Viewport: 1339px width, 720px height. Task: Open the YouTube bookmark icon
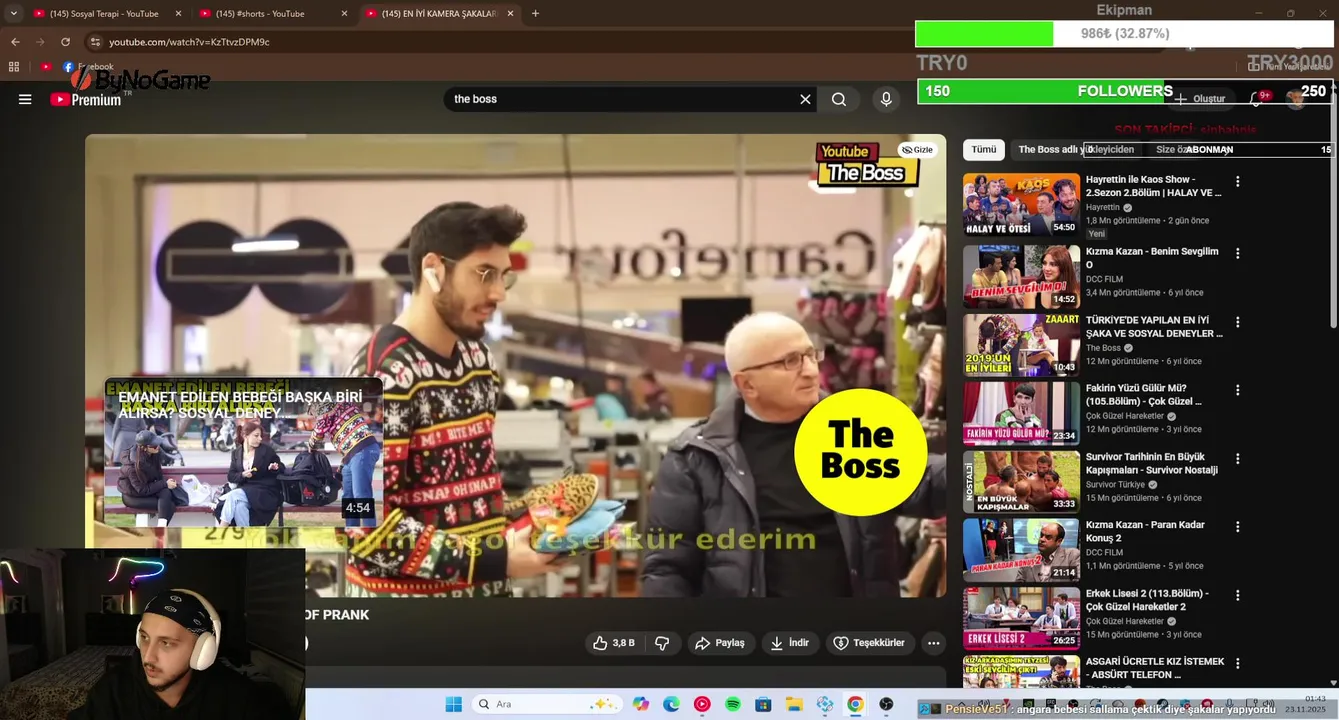pos(46,67)
